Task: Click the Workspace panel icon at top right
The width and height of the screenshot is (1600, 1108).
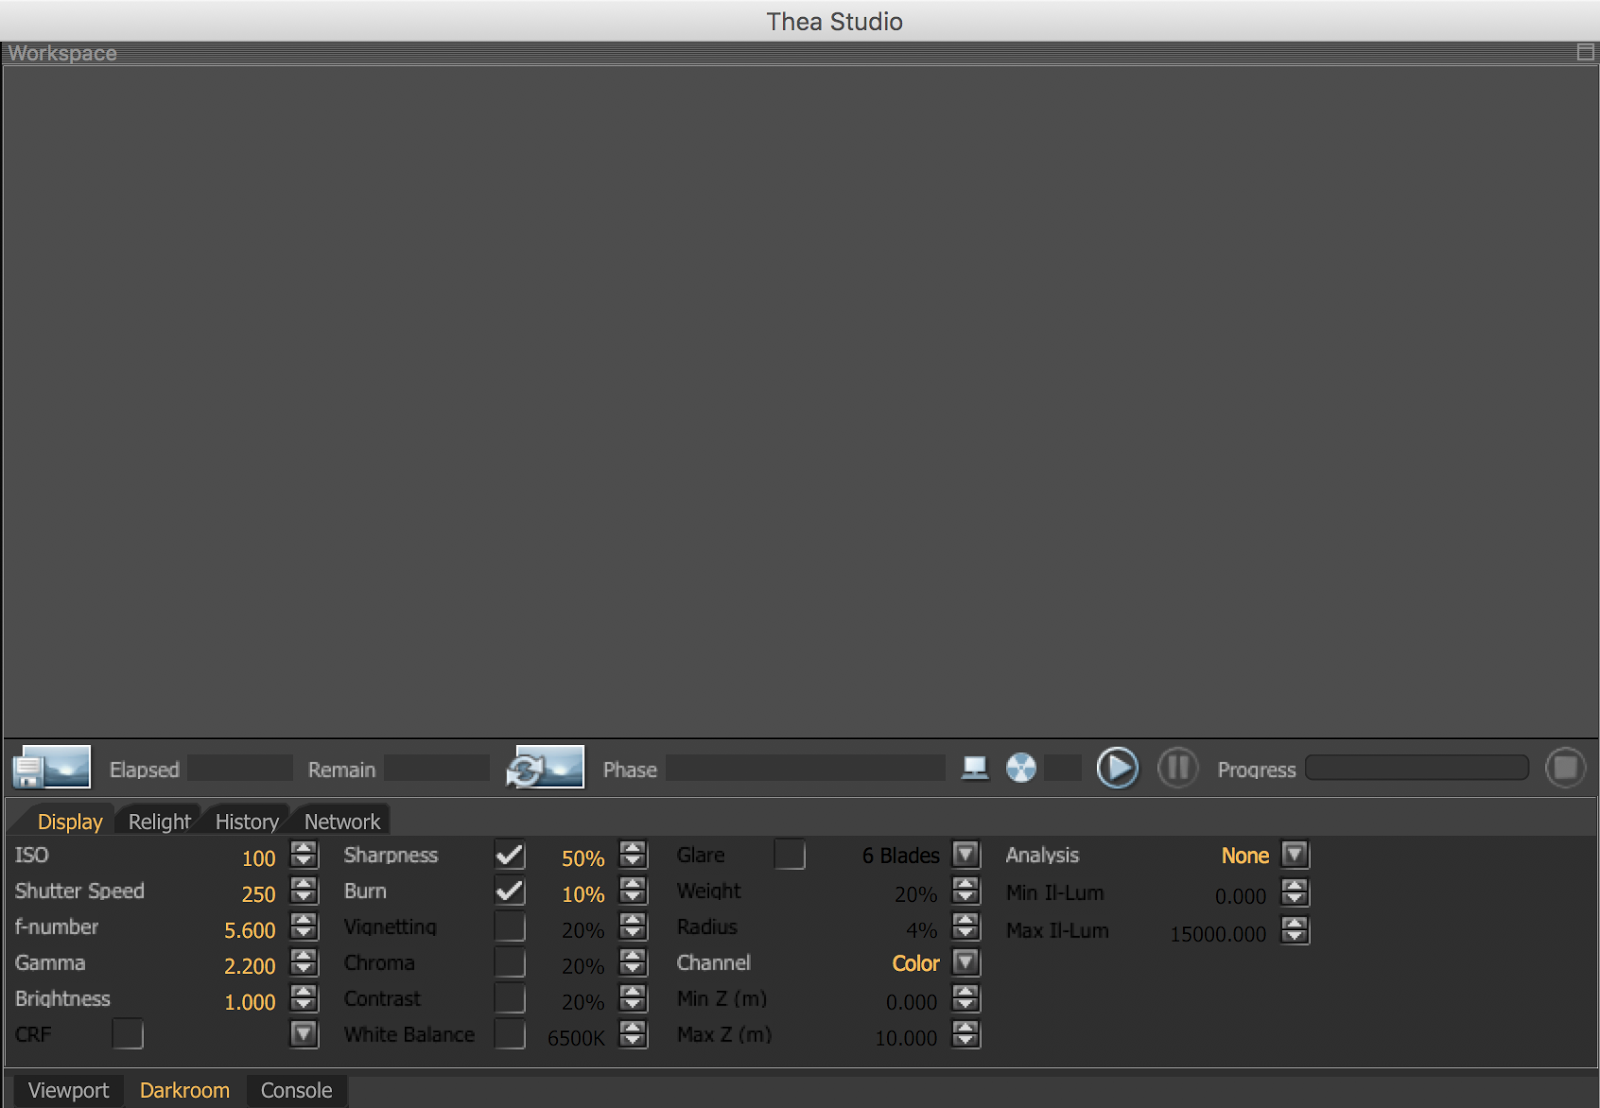Action: point(1585,52)
